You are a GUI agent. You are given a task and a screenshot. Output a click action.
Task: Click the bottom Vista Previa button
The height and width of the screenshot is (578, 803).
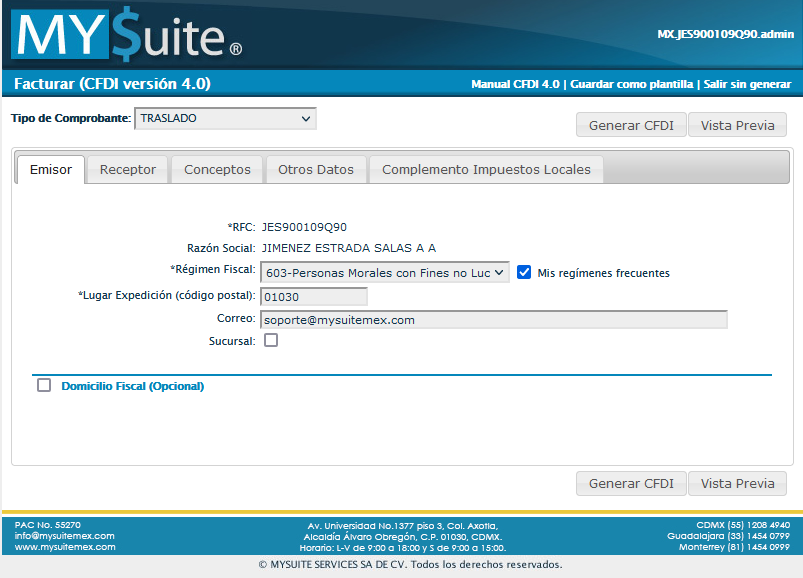coord(737,484)
